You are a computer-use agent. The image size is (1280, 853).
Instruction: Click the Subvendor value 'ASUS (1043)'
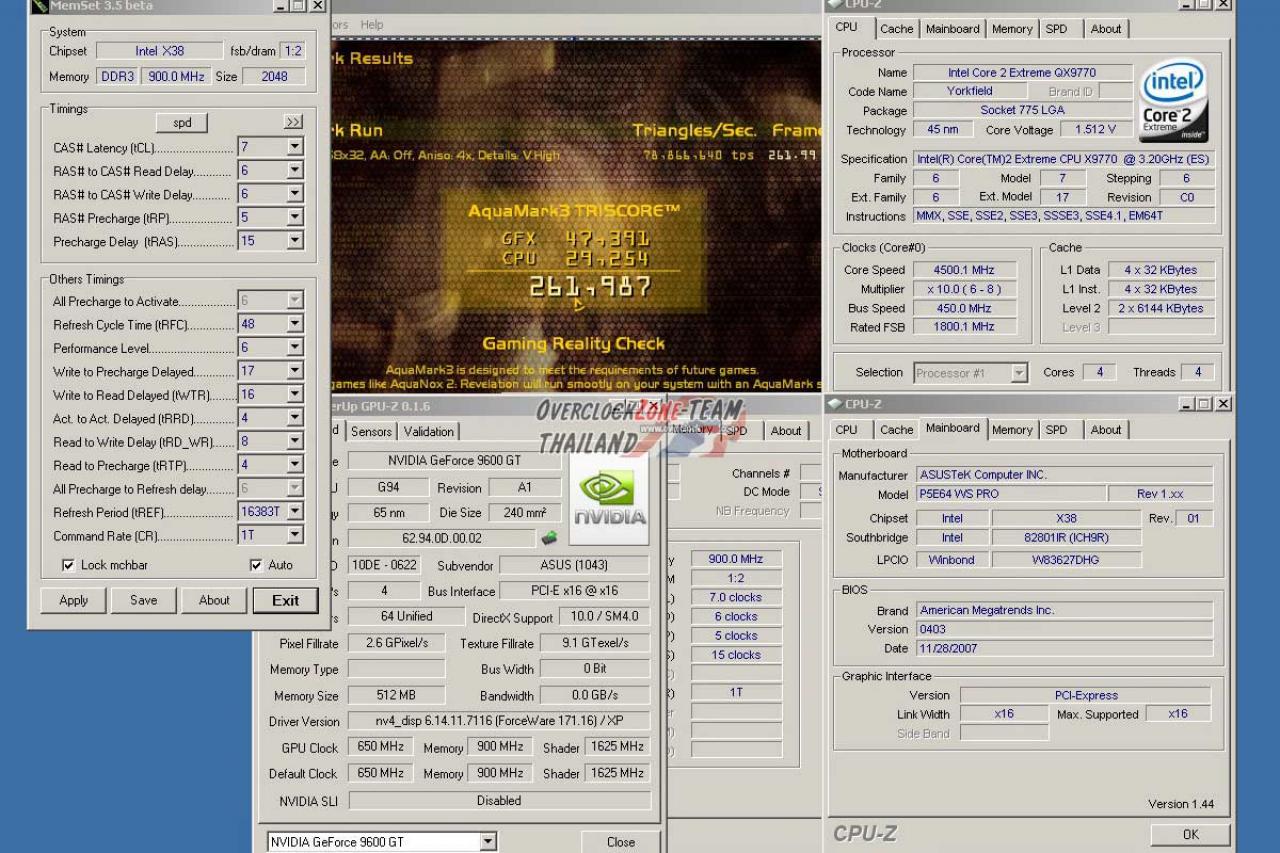[x=574, y=565]
